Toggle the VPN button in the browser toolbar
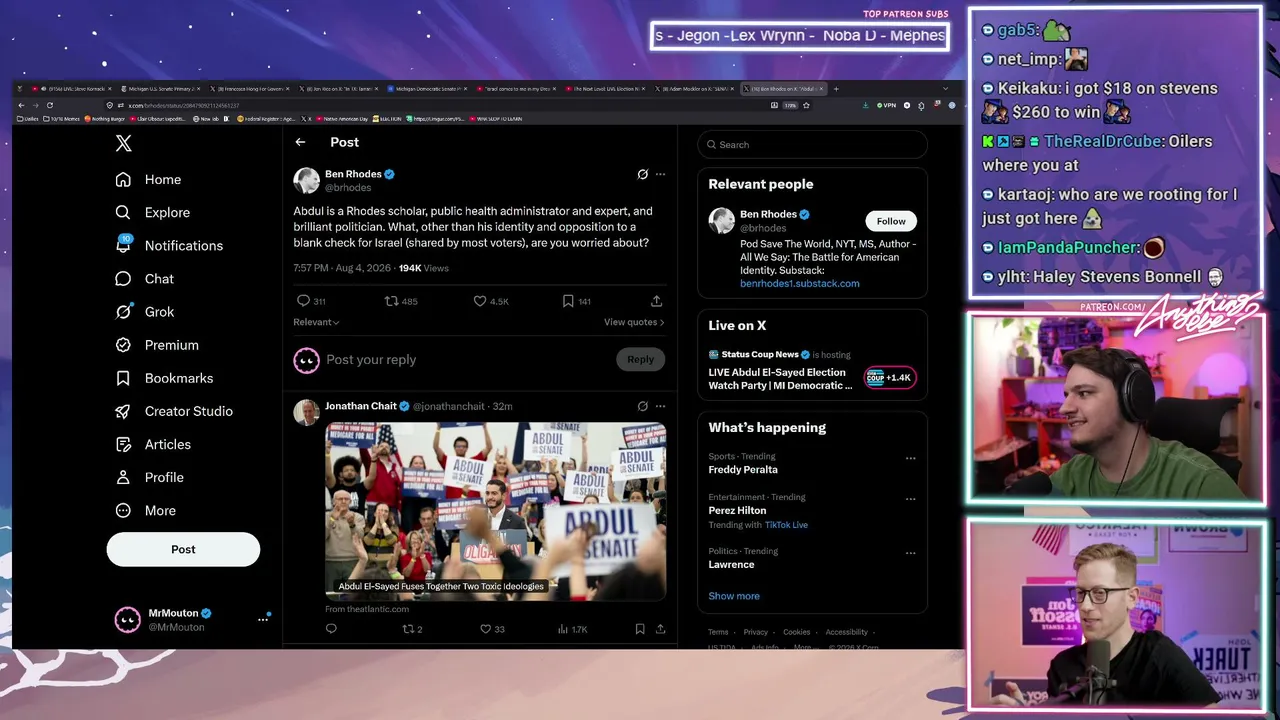This screenshot has width=1280, height=720. [x=886, y=105]
